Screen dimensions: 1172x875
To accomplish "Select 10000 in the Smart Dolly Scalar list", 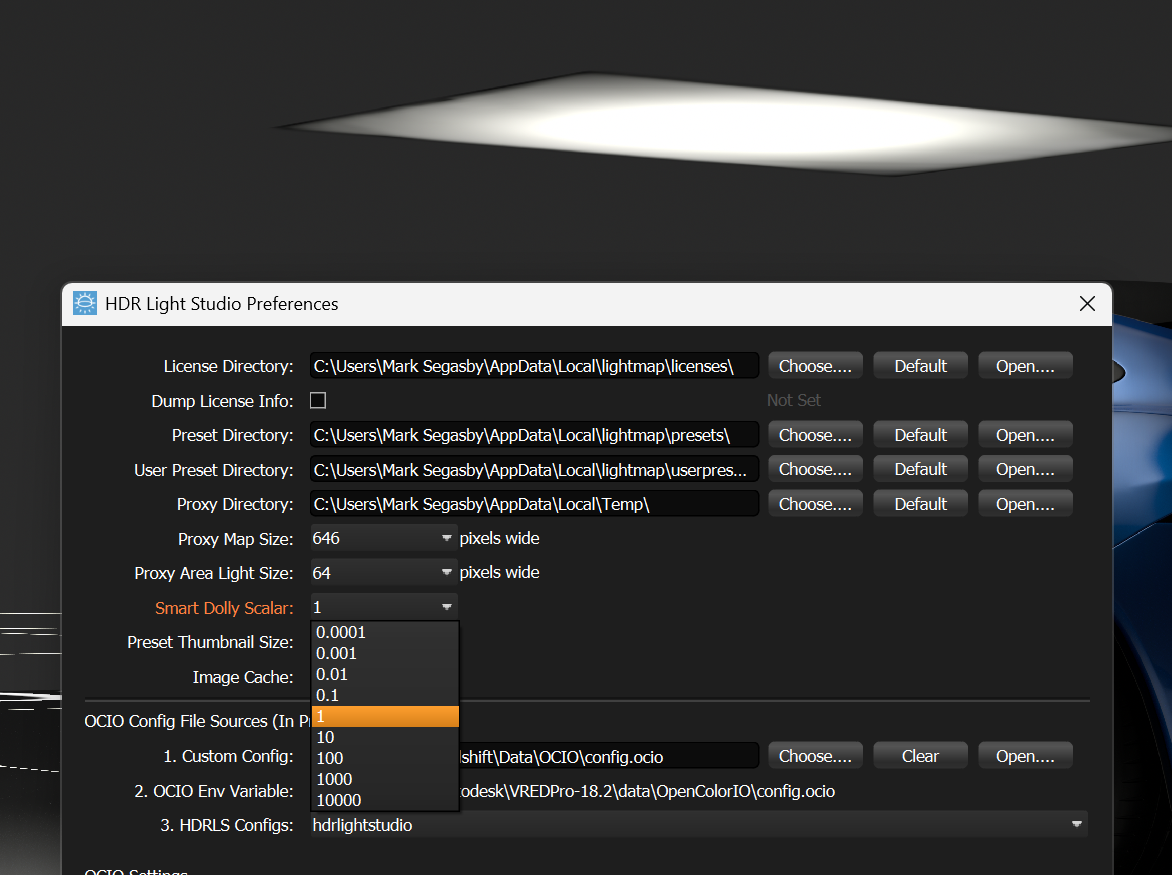I will (x=338, y=799).
